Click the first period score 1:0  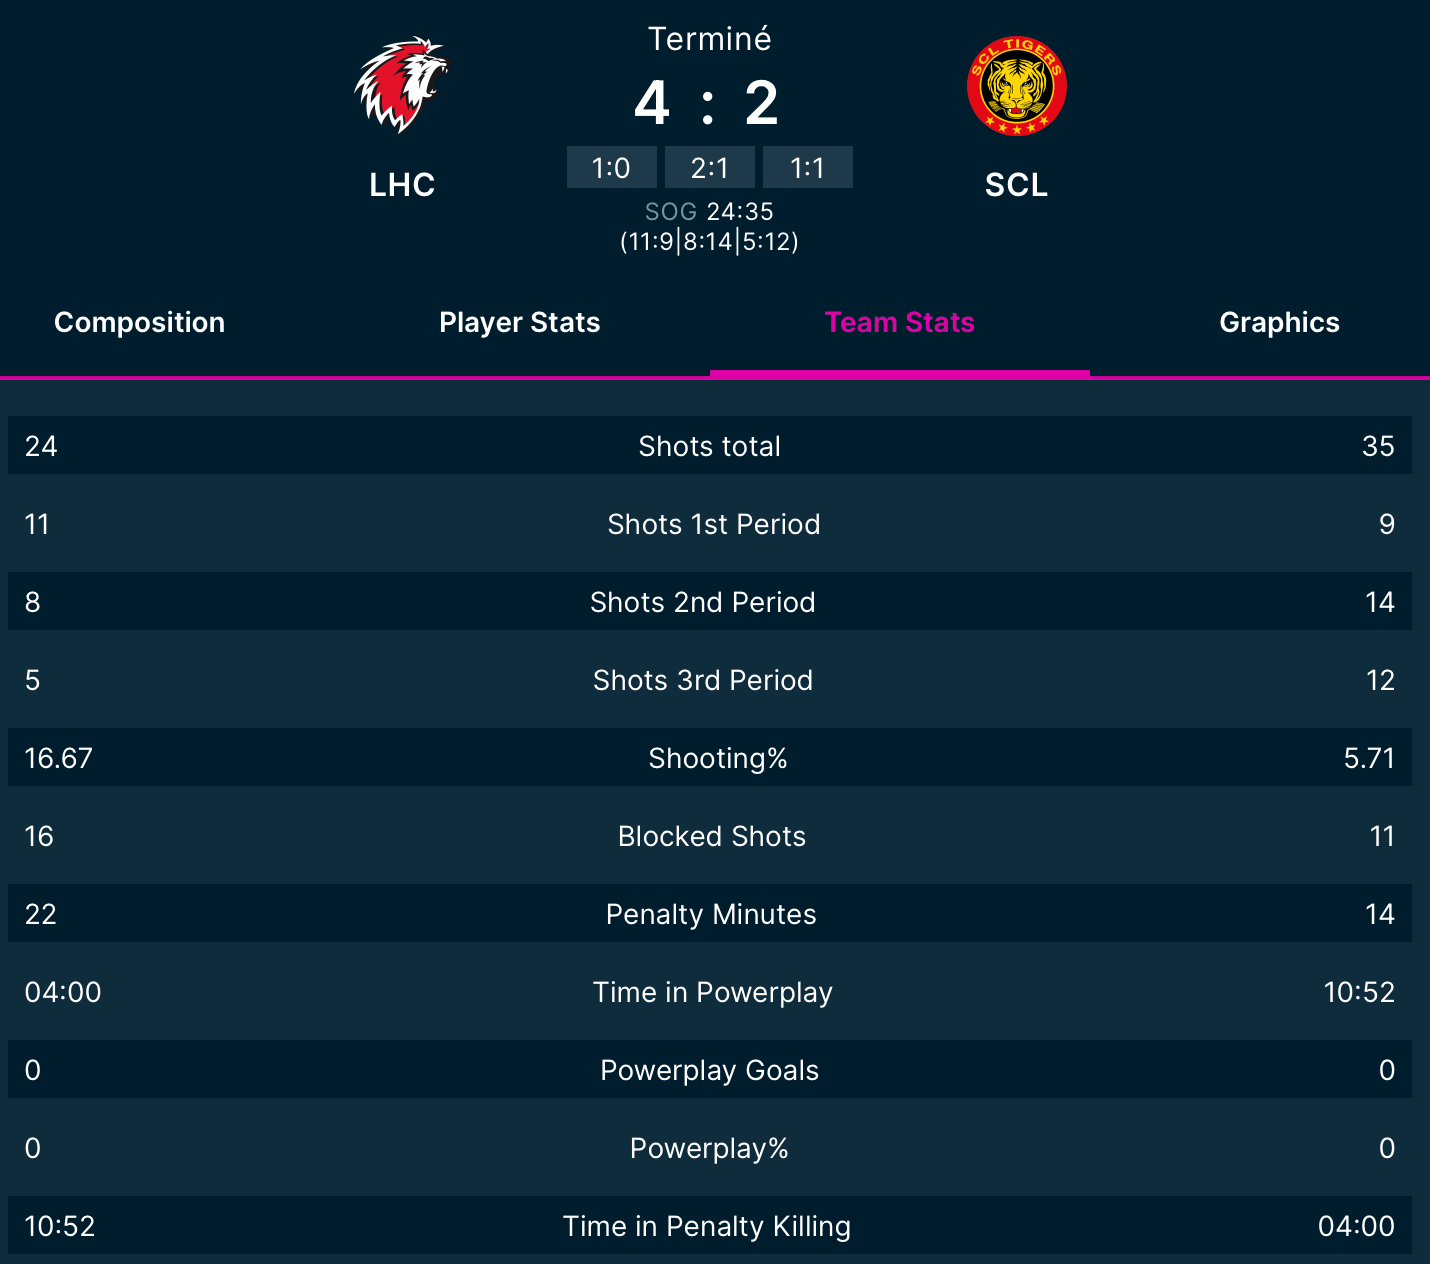coord(611,167)
